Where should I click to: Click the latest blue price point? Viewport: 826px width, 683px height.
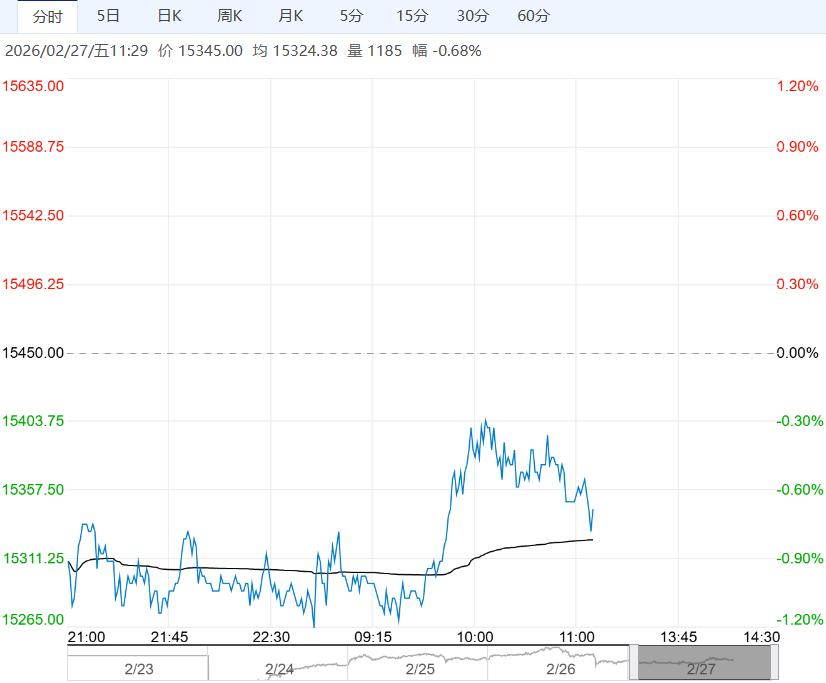593,510
